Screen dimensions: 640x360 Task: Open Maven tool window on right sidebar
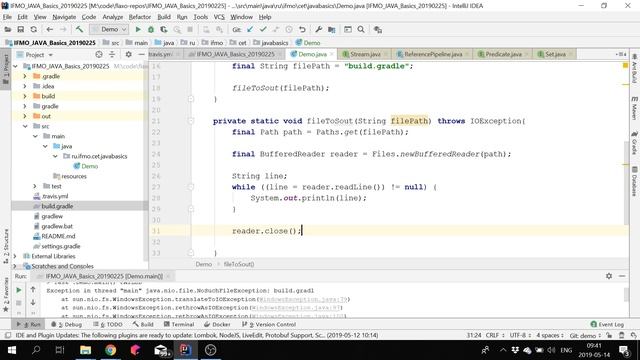[x=634, y=108]
